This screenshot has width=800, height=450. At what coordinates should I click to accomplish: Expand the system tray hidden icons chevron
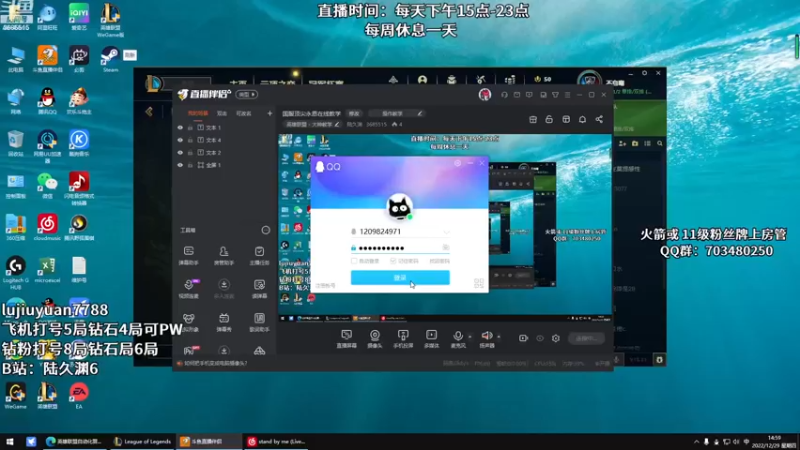(696, 441)
